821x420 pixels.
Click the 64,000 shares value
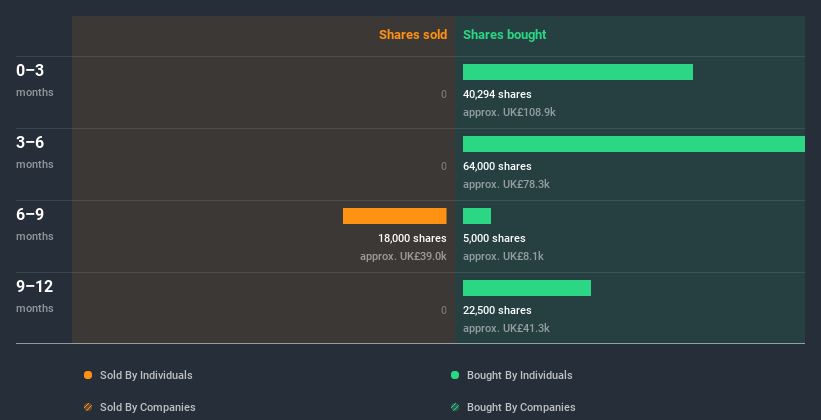pos(497,166)
